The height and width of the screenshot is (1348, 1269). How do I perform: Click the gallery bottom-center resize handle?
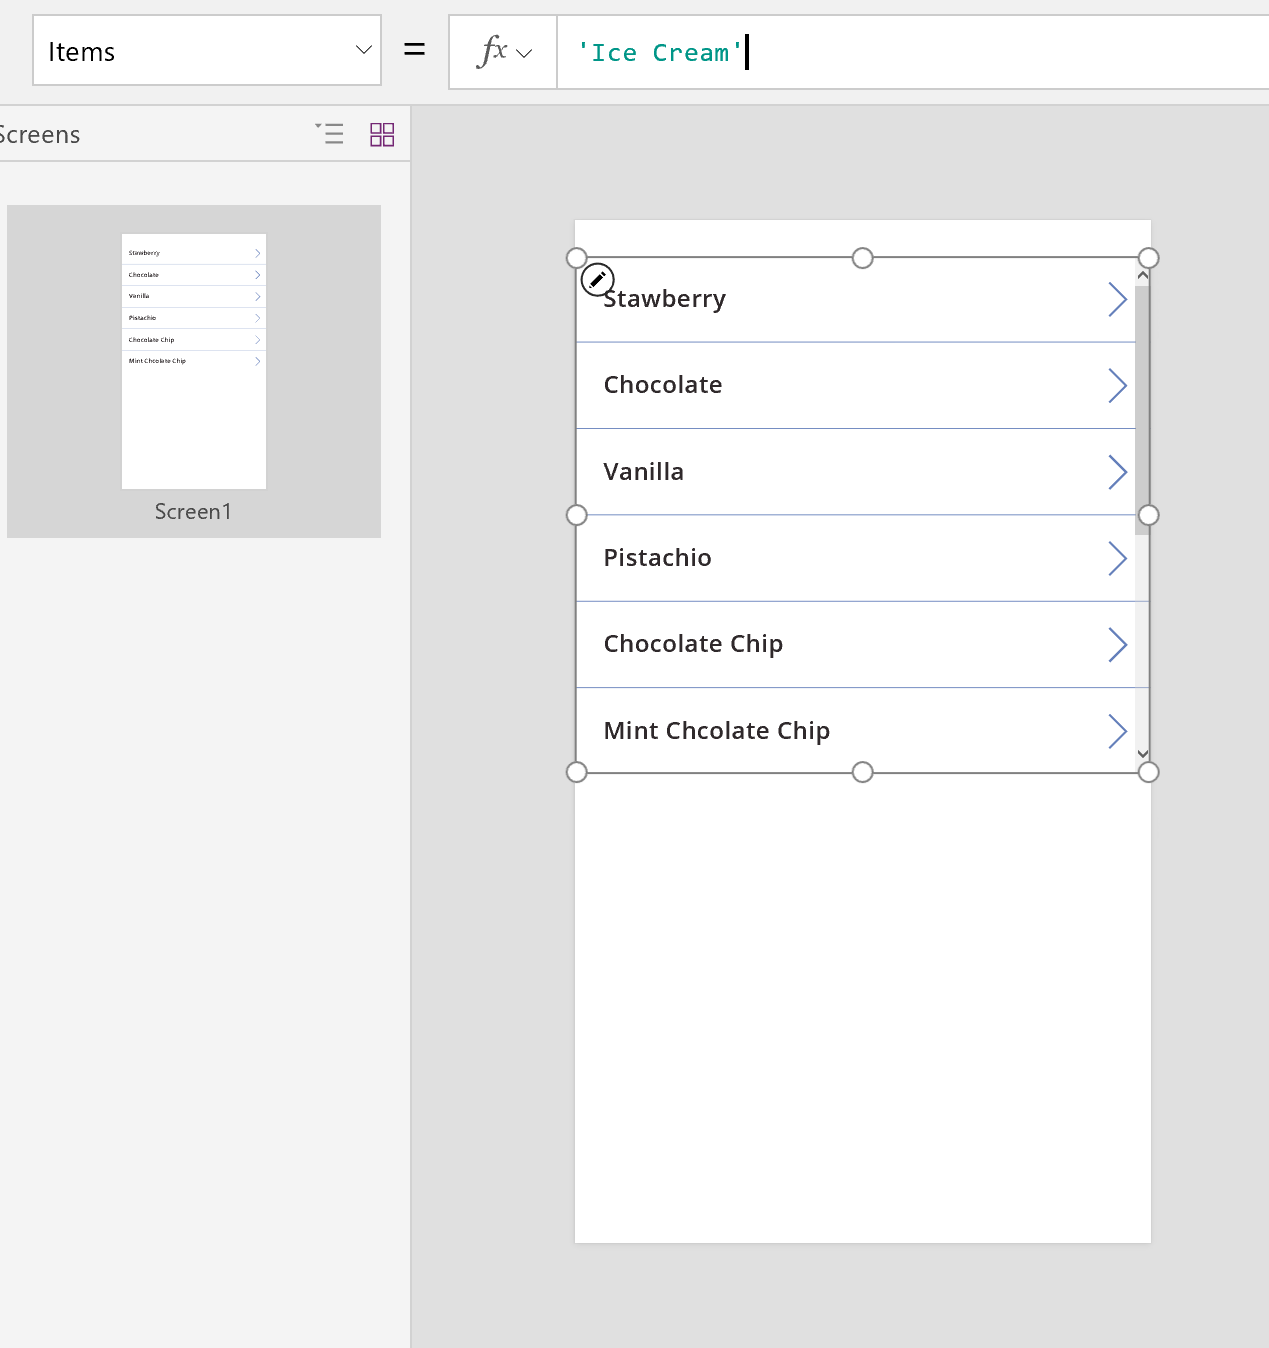(x=863, y=772)
